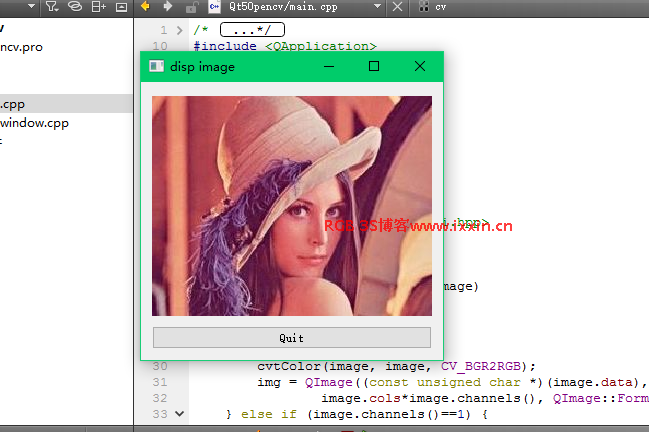
Task: Click line number 30 in the editor gutter
Action: tap(160, 366)
